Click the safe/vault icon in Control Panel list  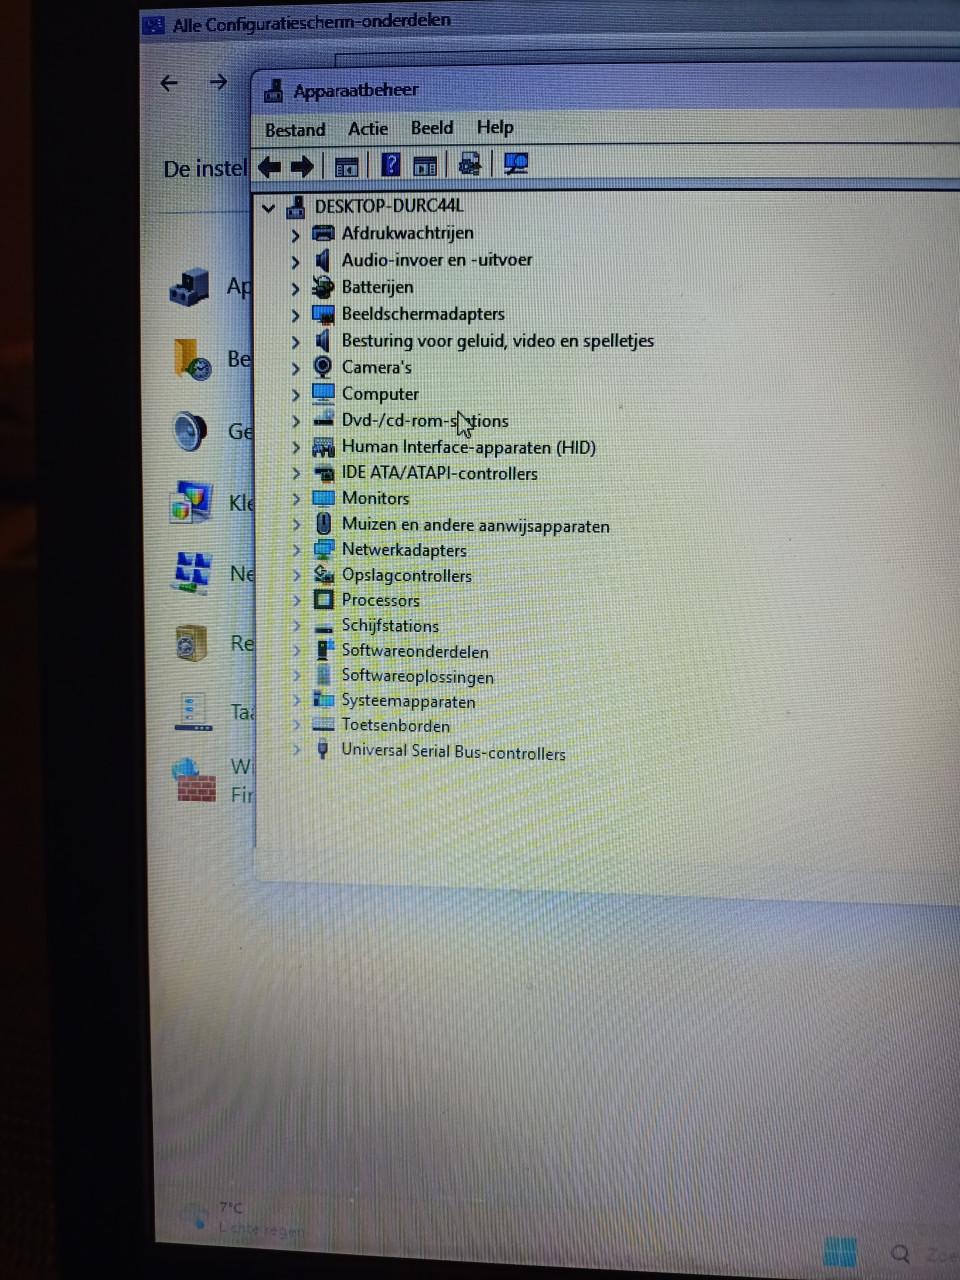[x=189, y=641]
